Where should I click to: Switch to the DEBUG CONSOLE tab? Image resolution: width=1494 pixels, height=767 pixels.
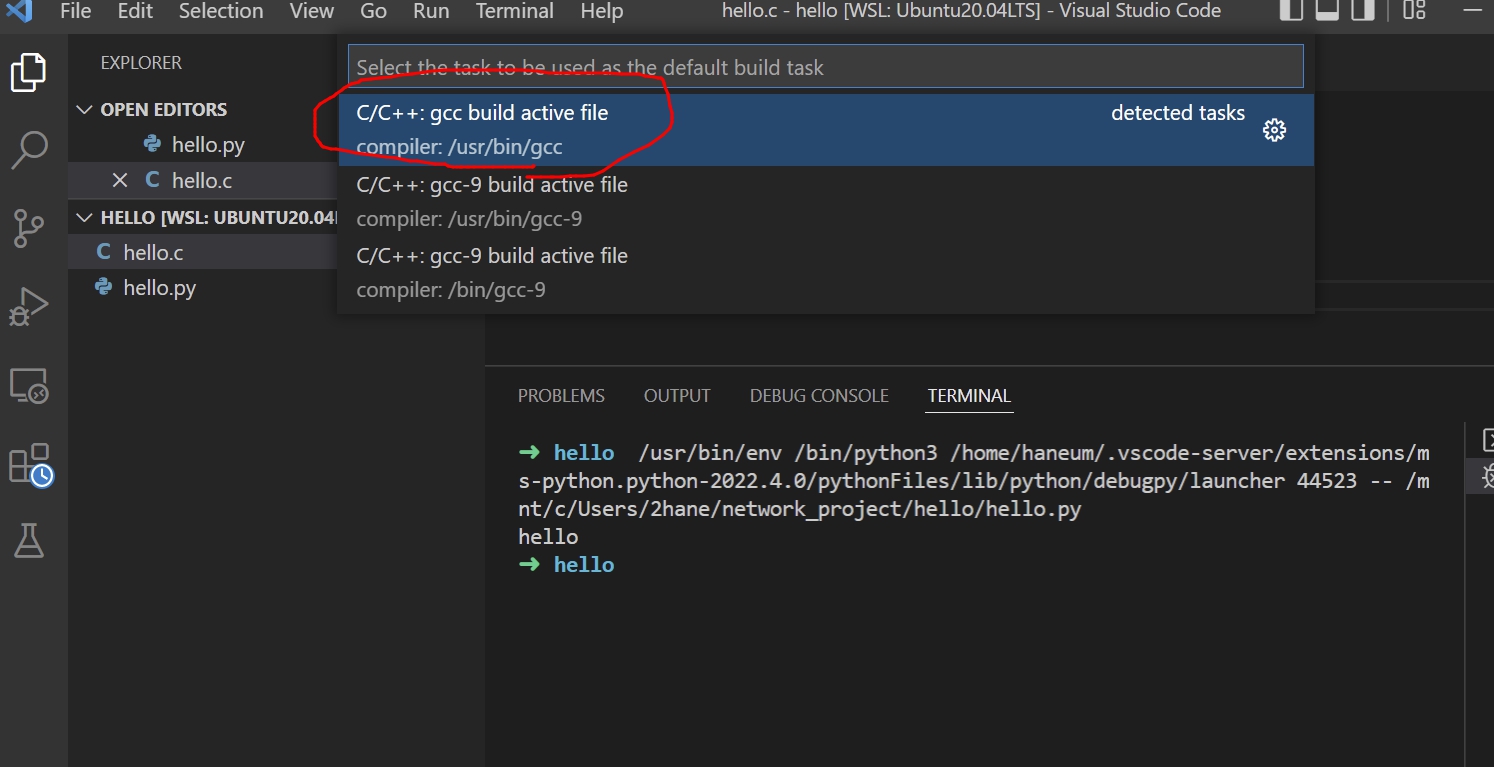coord(819,396)
